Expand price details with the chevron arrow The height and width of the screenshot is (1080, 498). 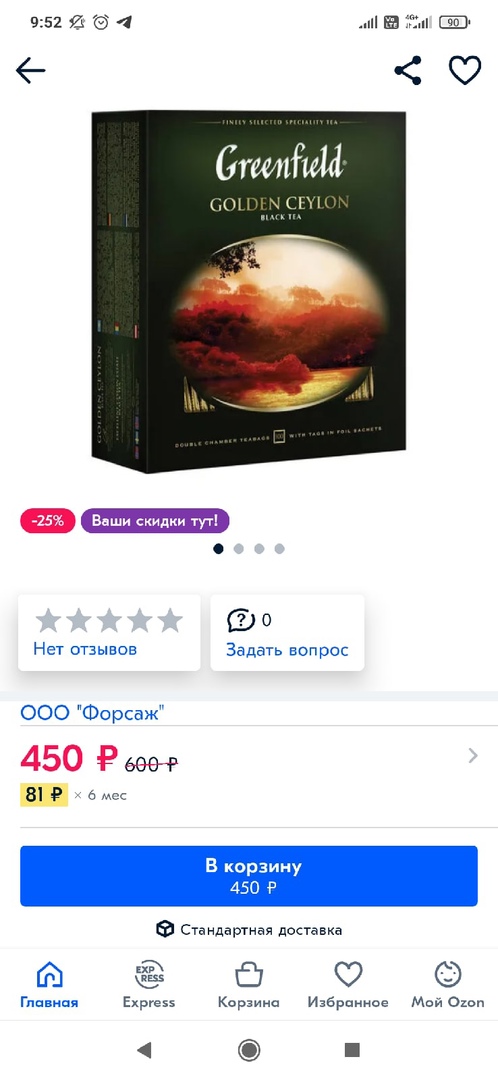coord(473,756)
